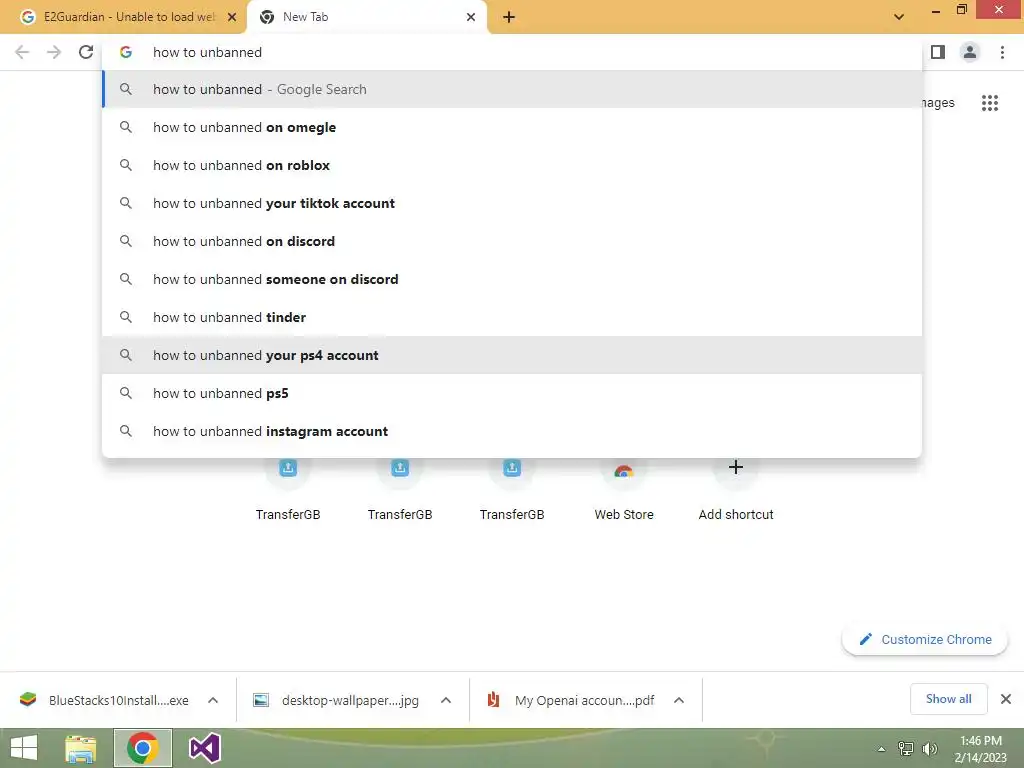Expand options for My Openai pdf download
1024x768 pixels.
[679, 700]
